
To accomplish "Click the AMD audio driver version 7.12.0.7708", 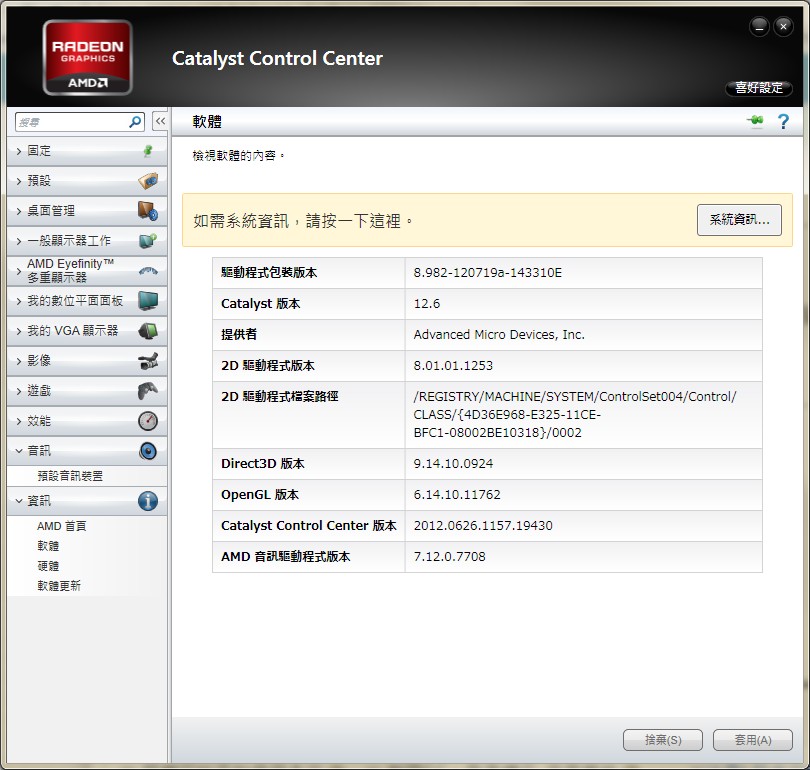I will 449,557.
